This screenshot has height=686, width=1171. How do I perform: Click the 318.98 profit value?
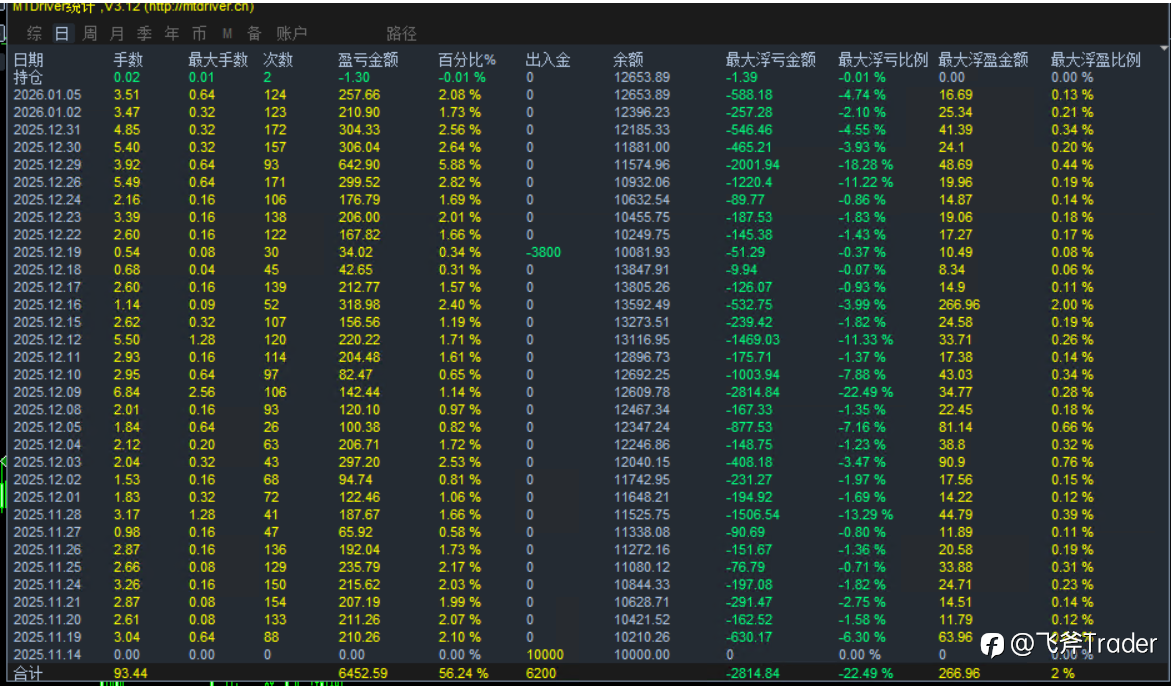coord(359,305)
